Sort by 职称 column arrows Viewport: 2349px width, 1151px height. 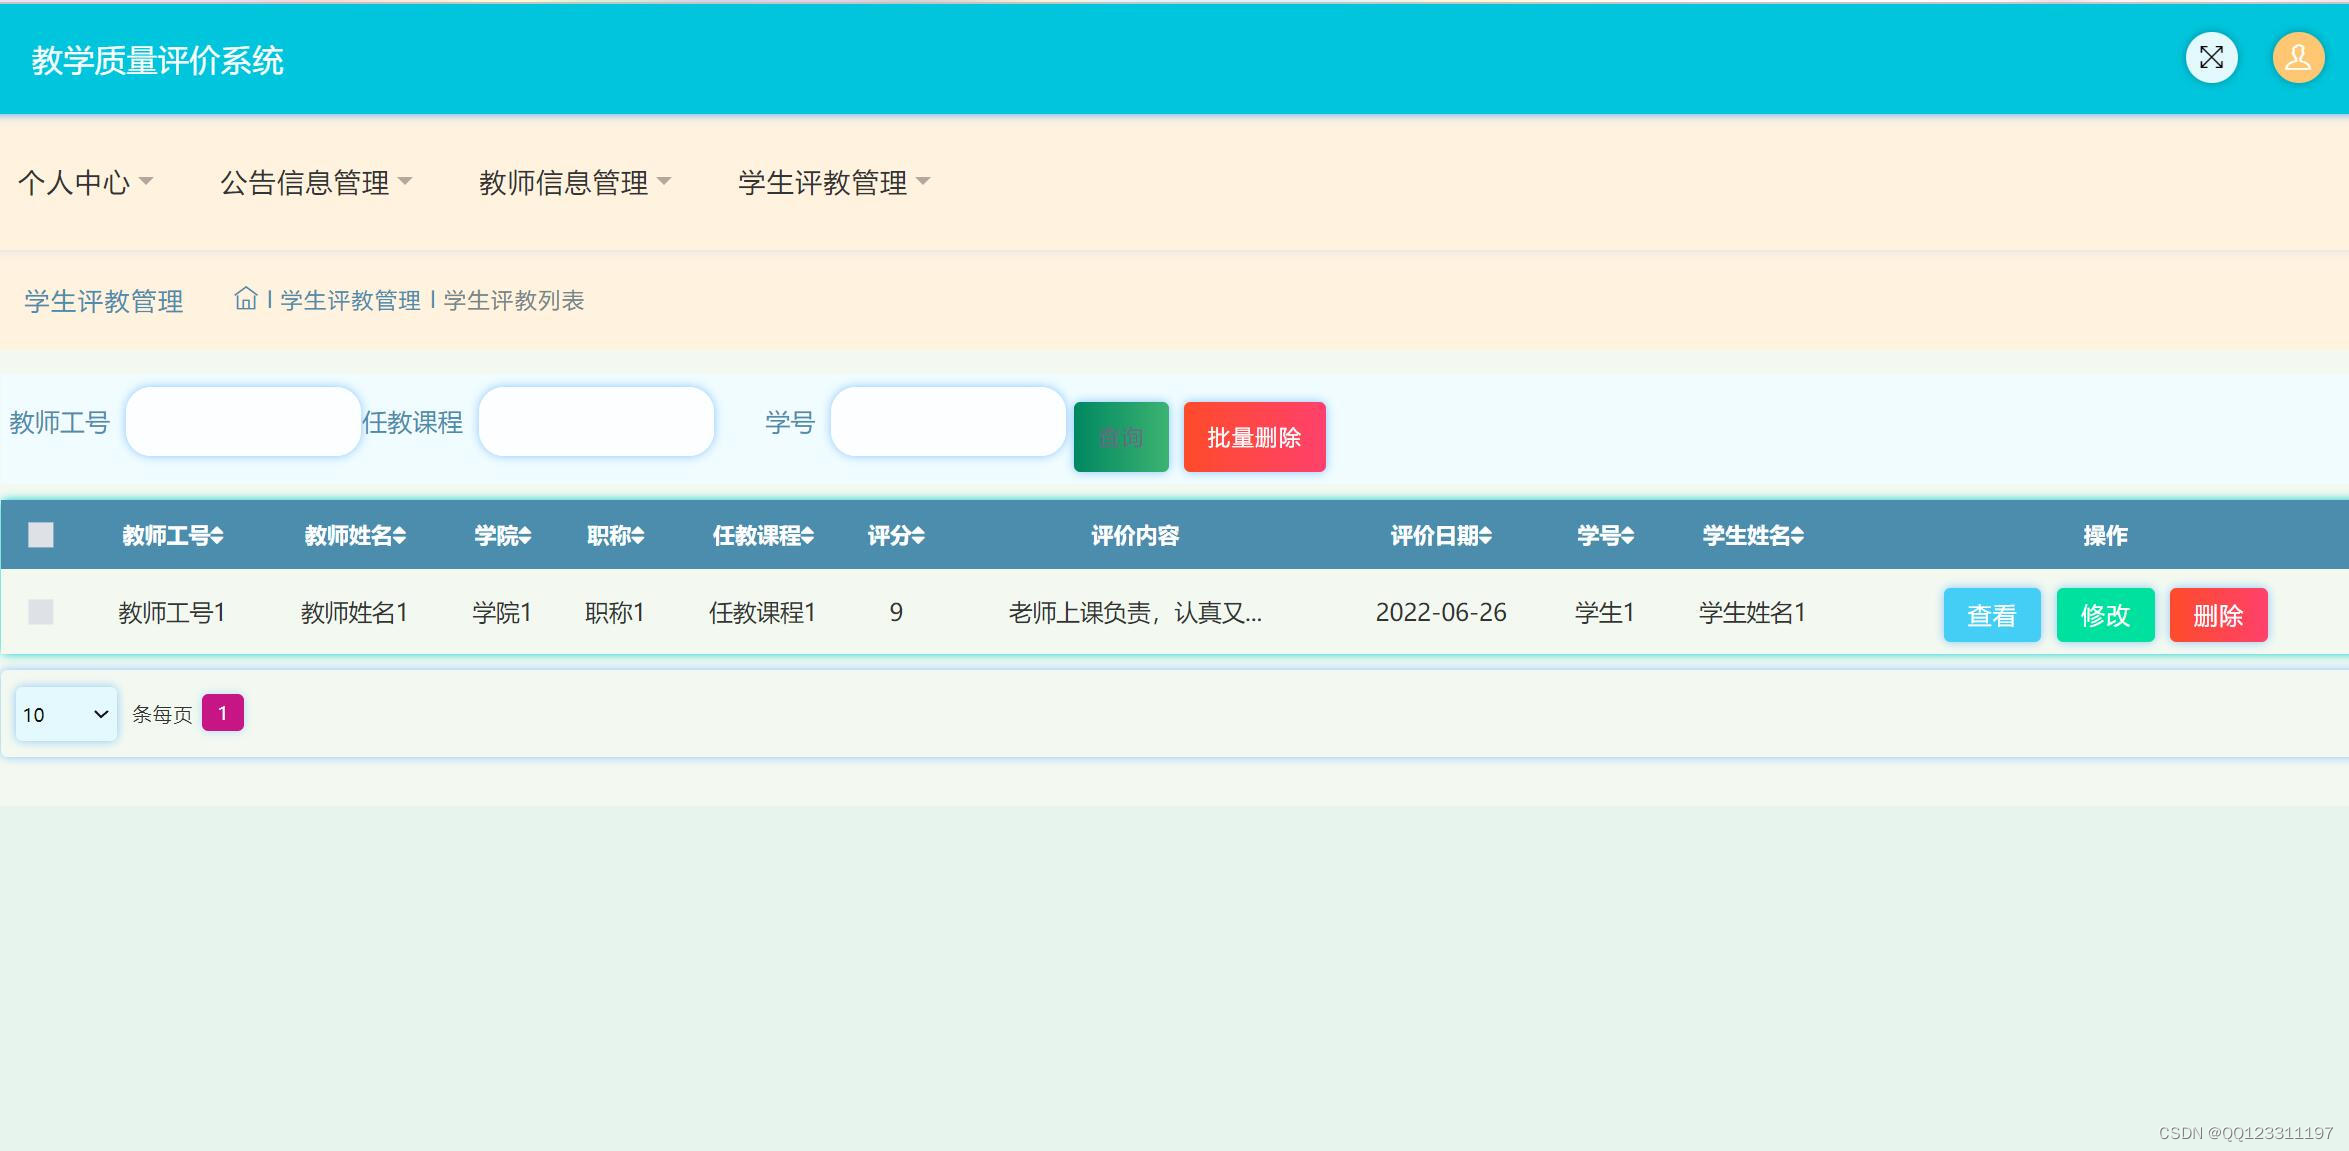638,536
